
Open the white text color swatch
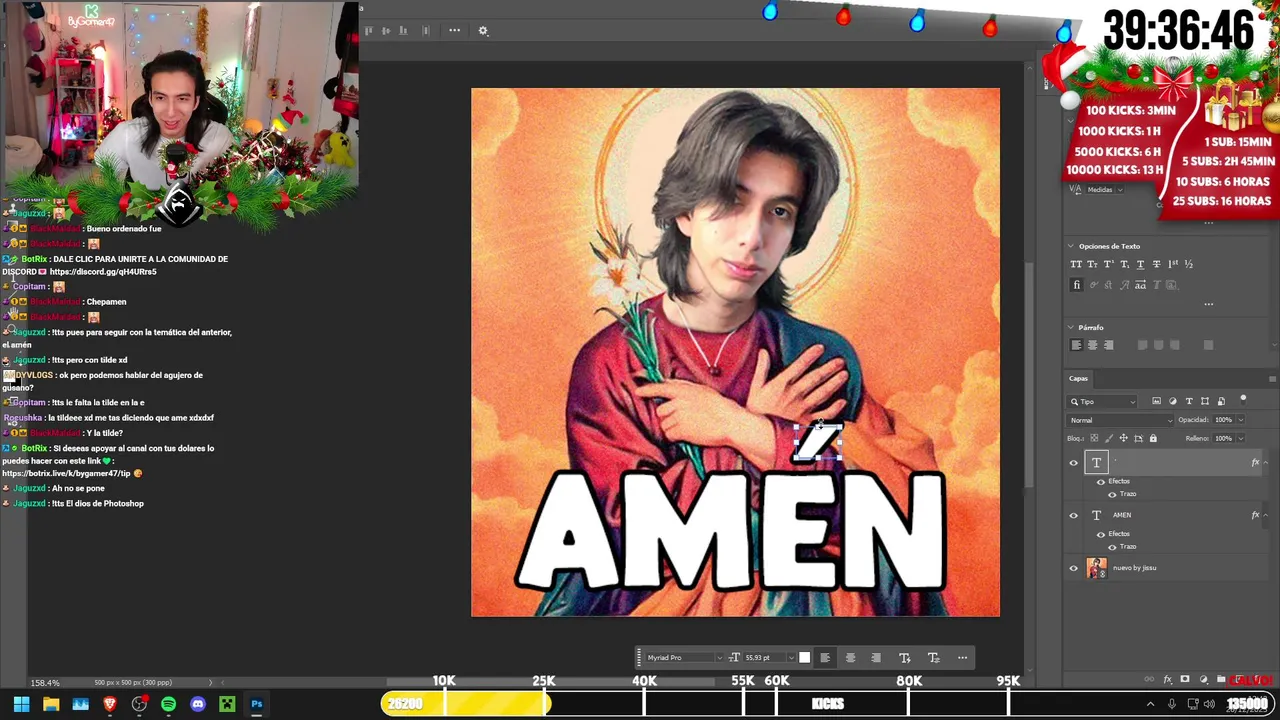tap(804, 657)
